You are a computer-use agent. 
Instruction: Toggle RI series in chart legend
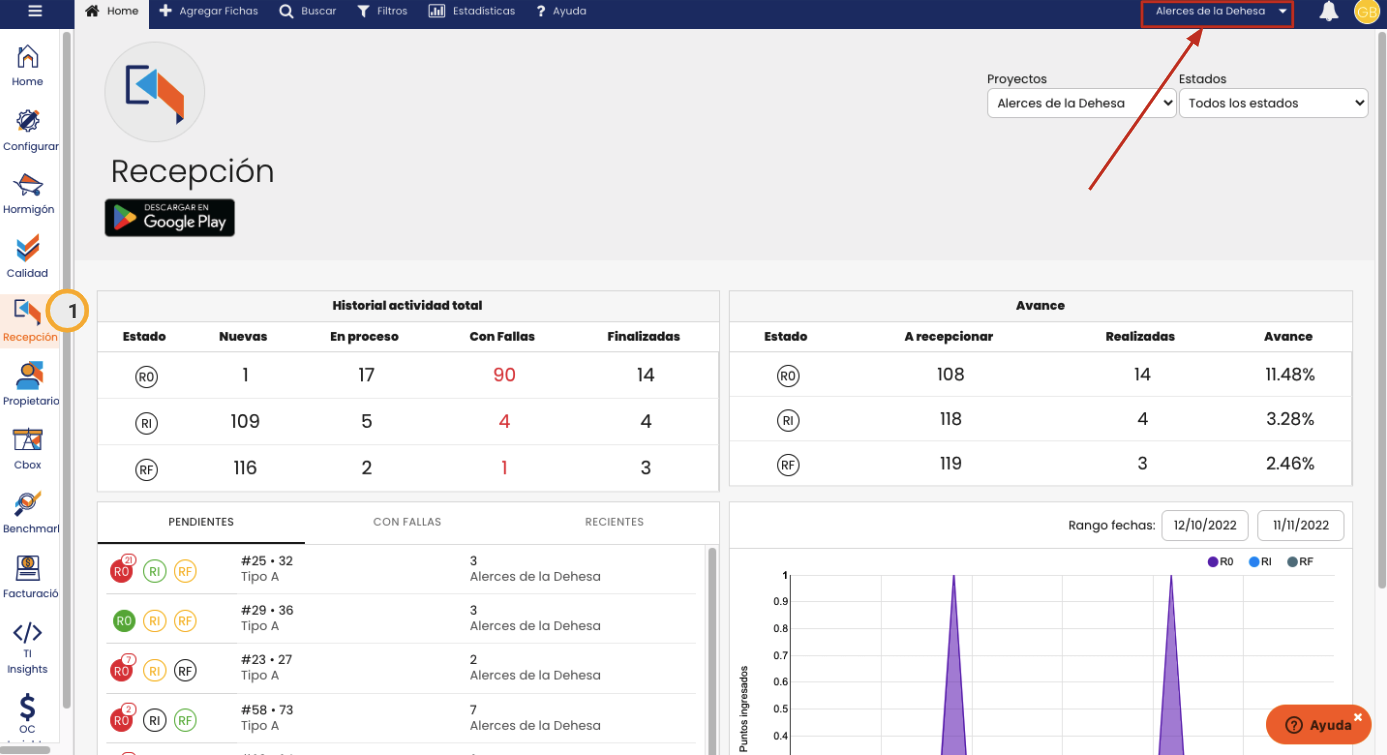coord(1260,562)
